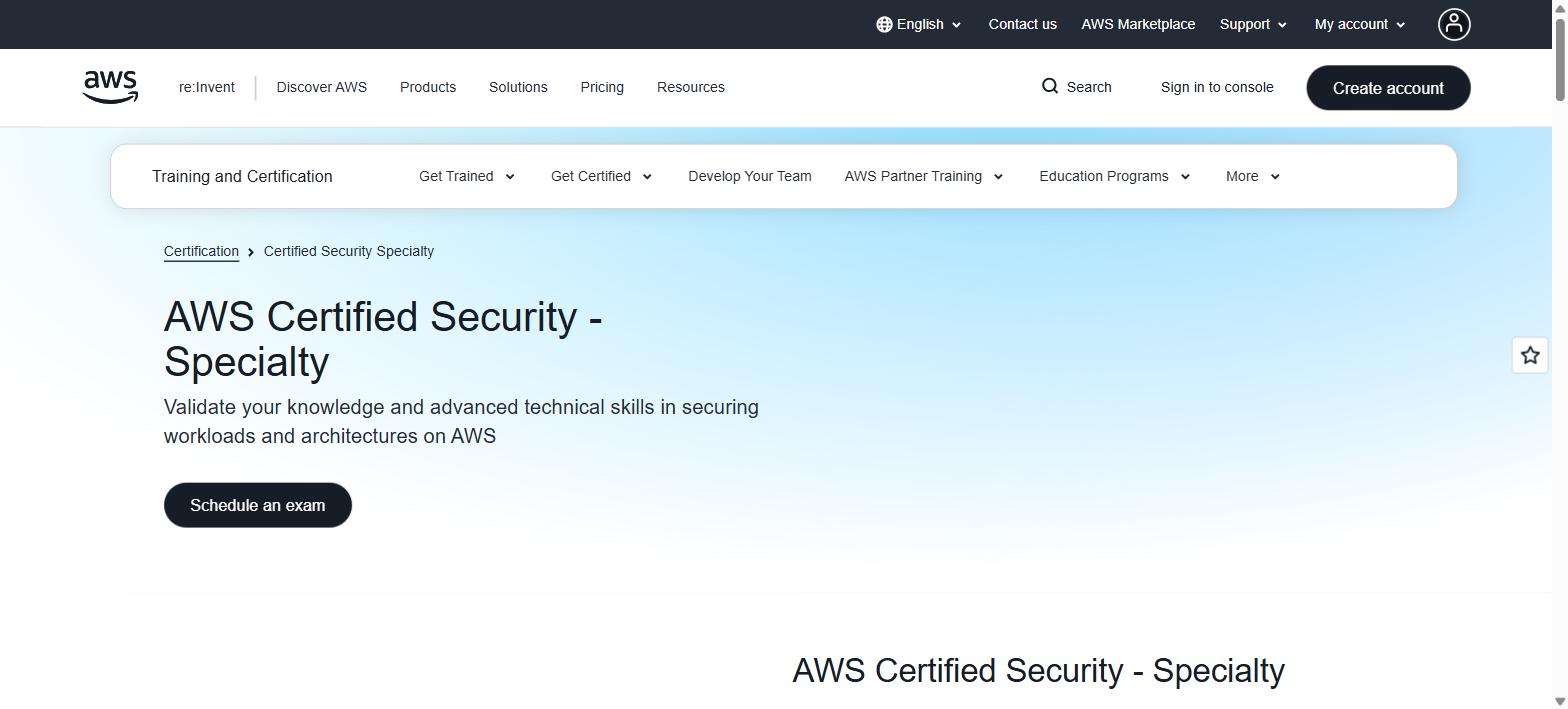Open the Solutions menu

(x=518, y=87)
